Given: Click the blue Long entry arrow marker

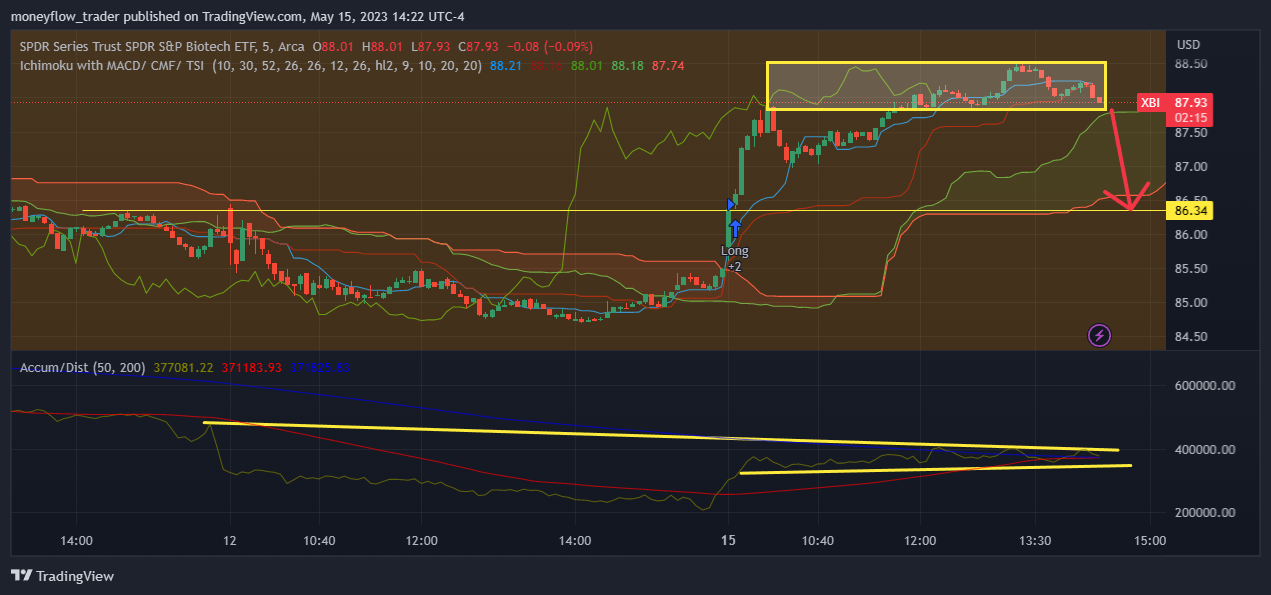Looking at the screenshot, I should 735,227.
